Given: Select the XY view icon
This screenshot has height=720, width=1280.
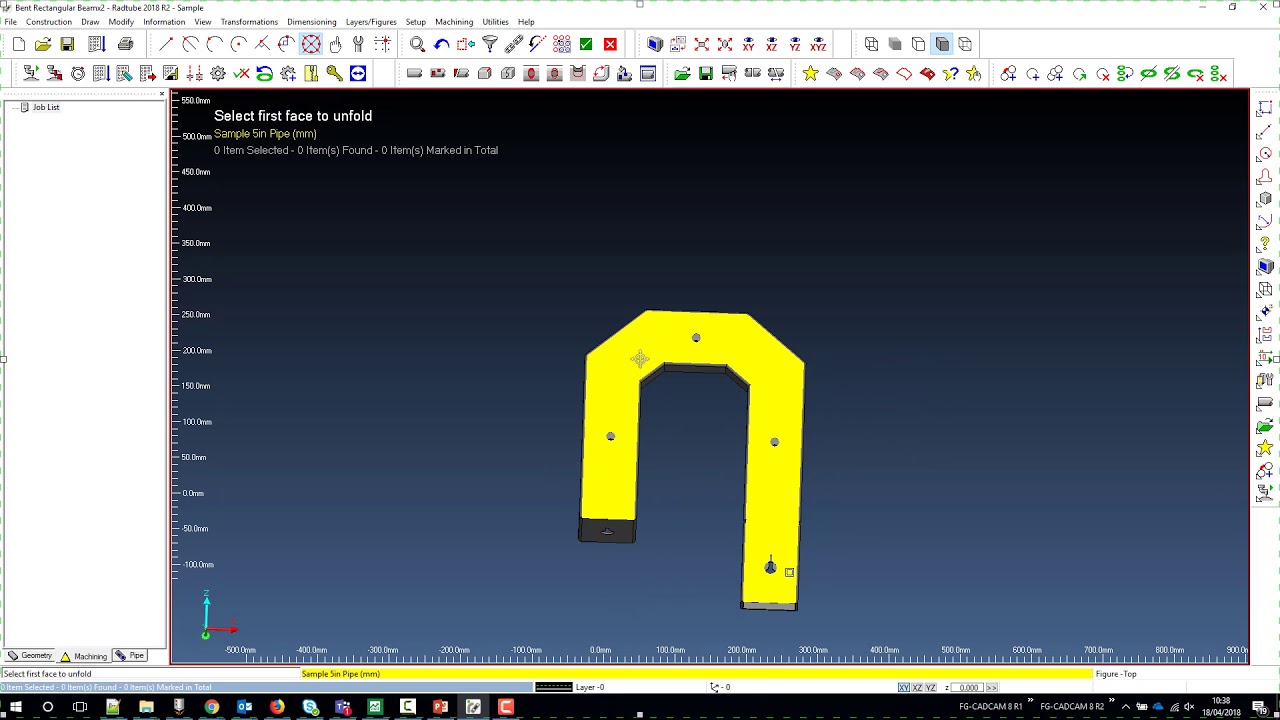Looking at the screenshot, I should [748, 44].
